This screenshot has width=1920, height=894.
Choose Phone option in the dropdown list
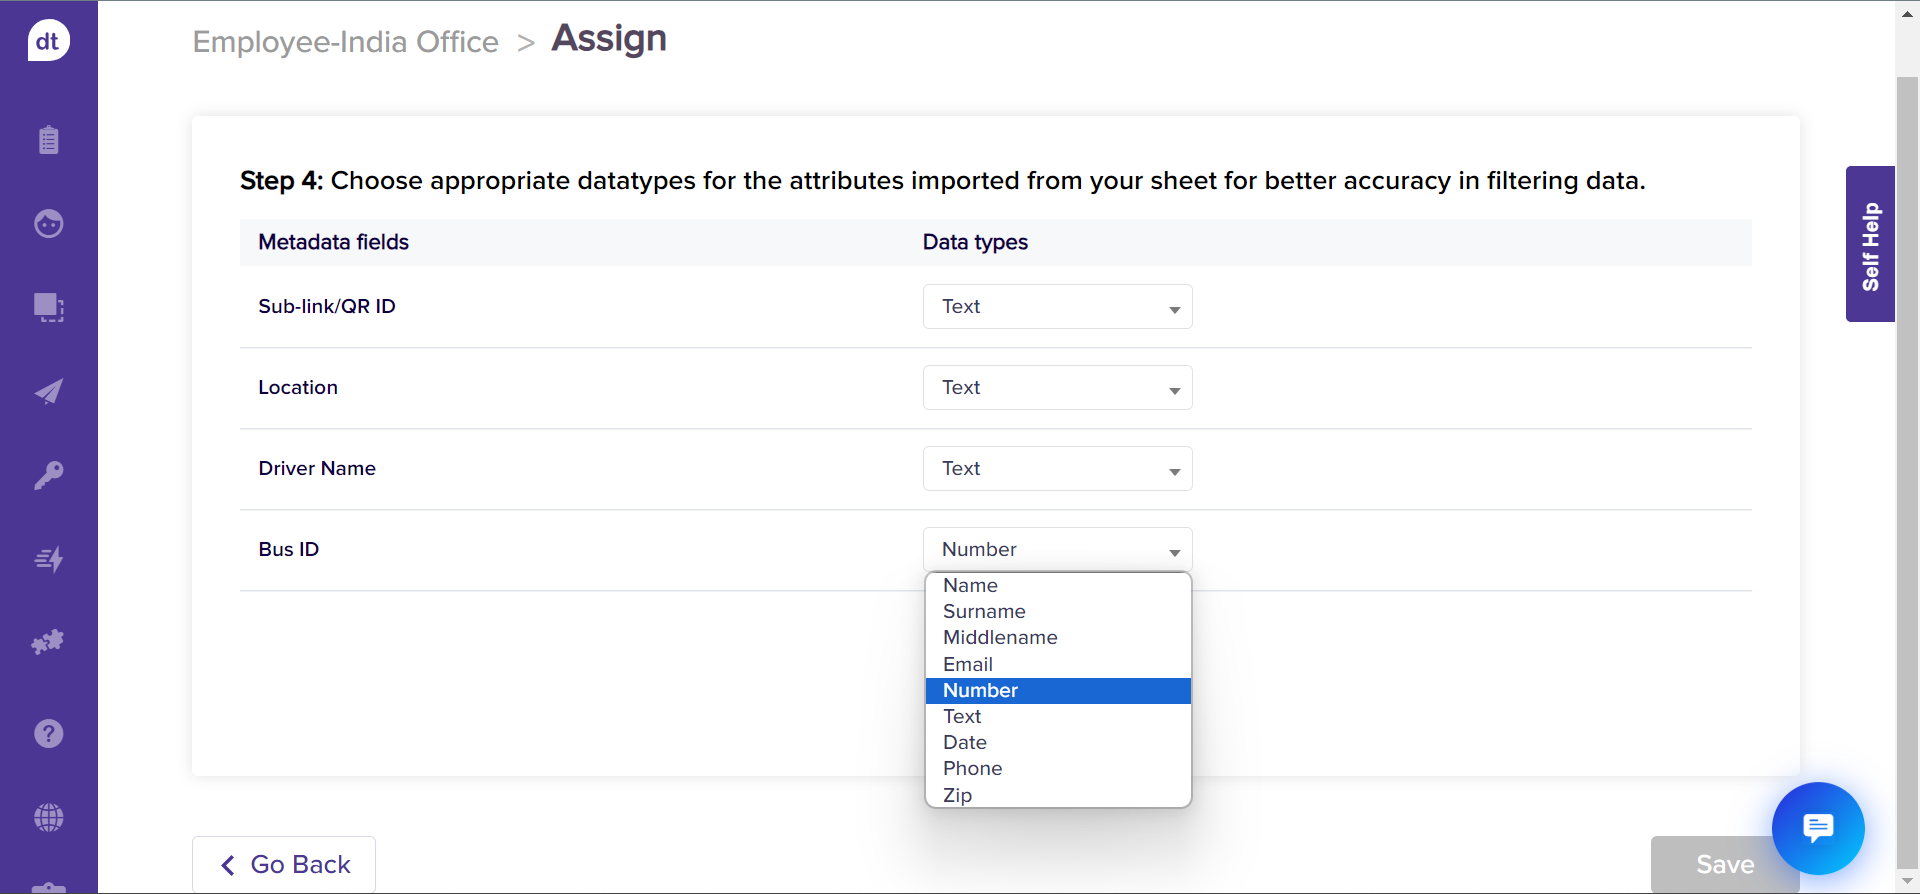pyautogui.click(x=972, y=769)
